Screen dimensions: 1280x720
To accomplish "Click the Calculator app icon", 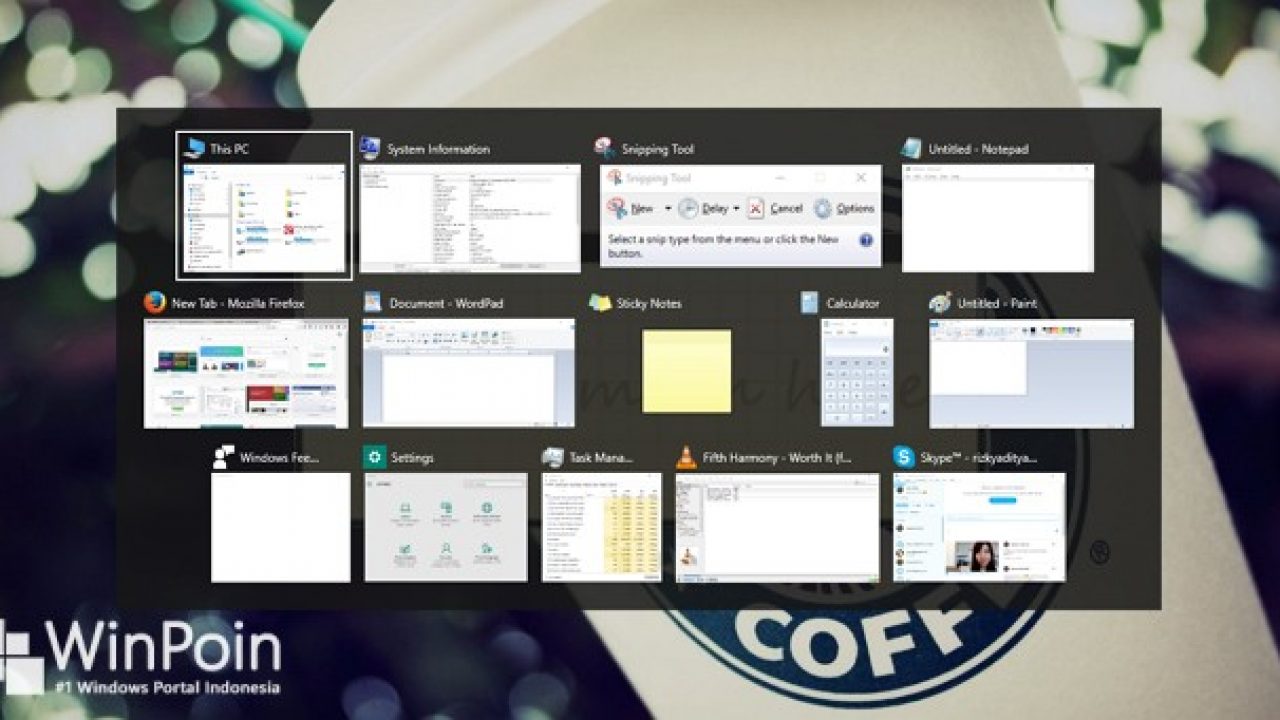I will point(809,302).
